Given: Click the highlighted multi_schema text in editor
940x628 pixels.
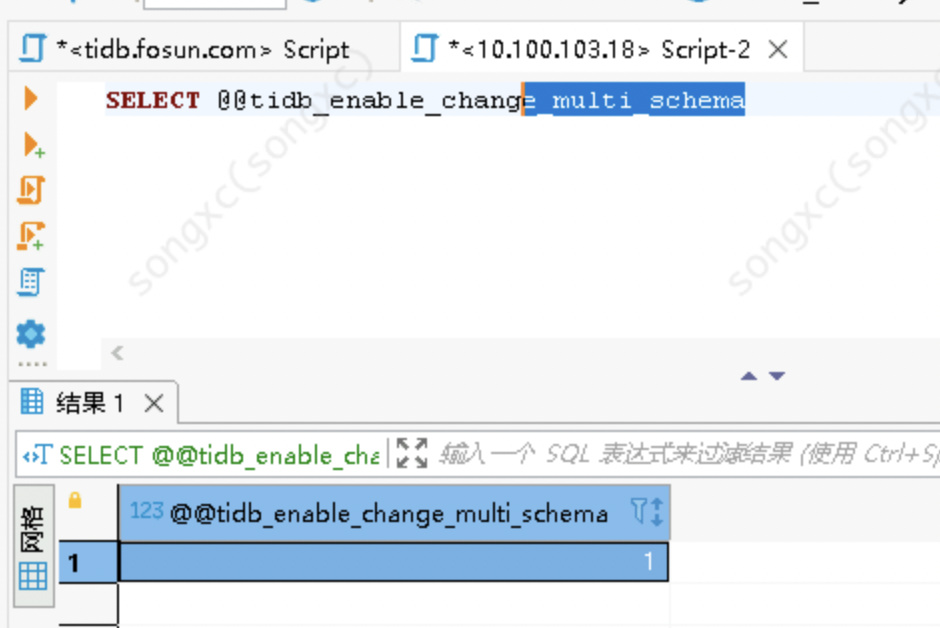Looking at the screenshot, I should (x=634, y=99).
